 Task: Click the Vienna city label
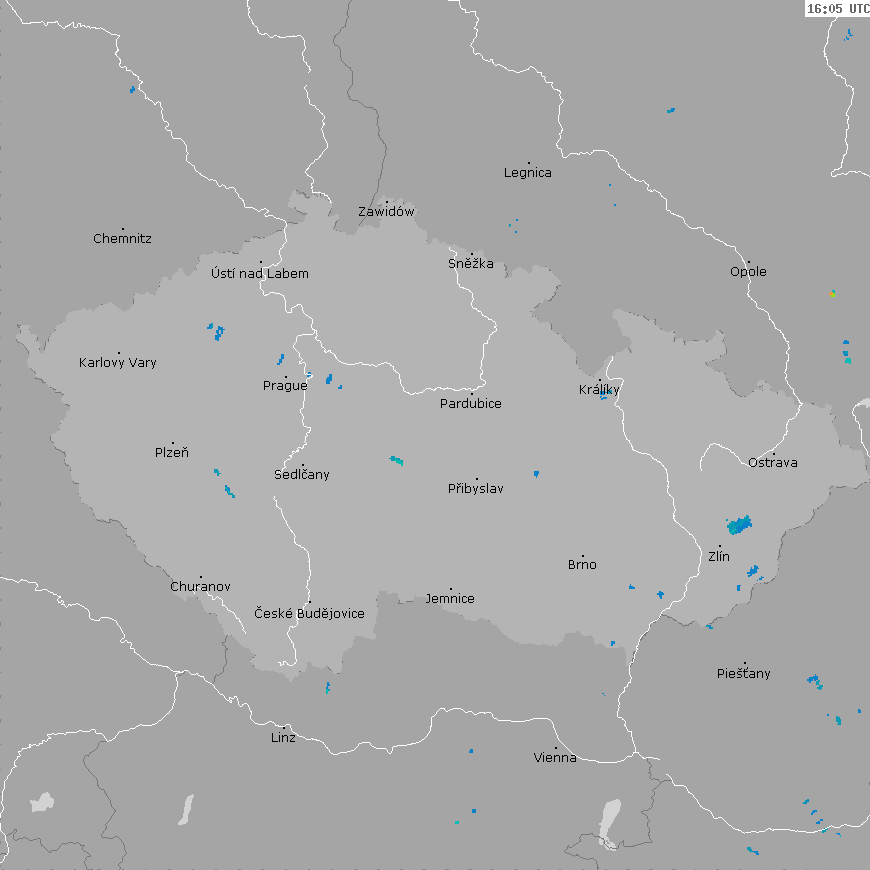(x=555, y=758)
